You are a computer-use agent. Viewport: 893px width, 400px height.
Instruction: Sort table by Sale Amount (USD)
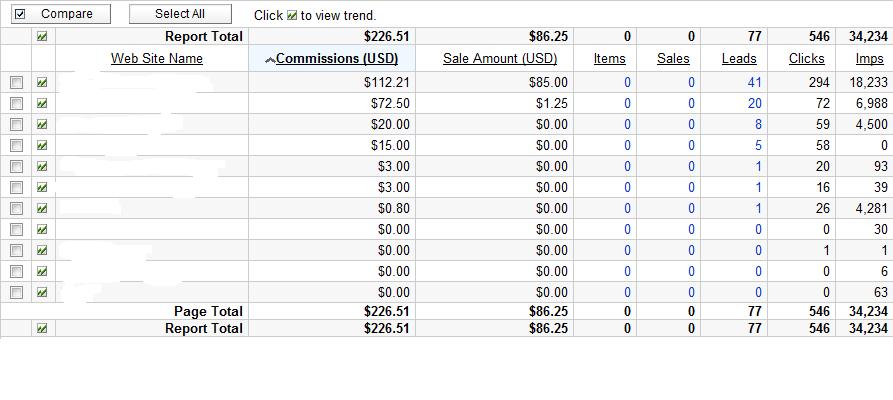tap(500, 59)
